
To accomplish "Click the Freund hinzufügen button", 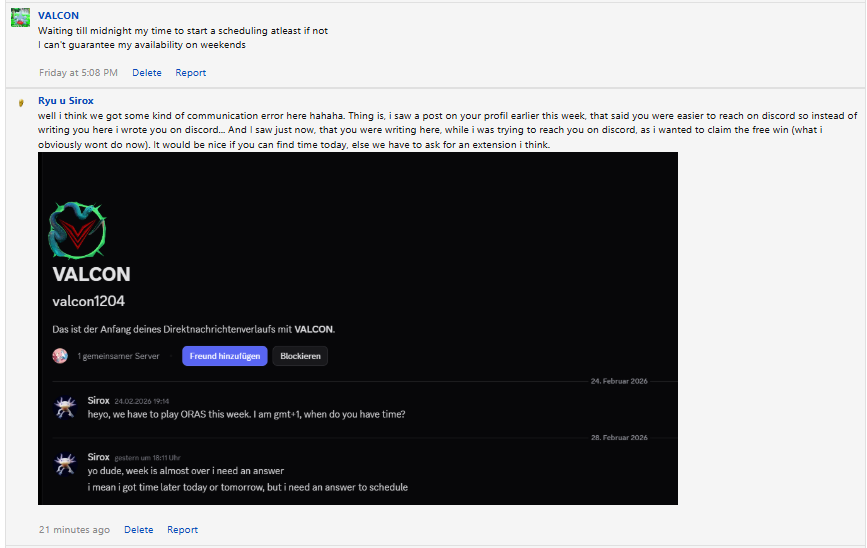I will click(x=224, y=356).
